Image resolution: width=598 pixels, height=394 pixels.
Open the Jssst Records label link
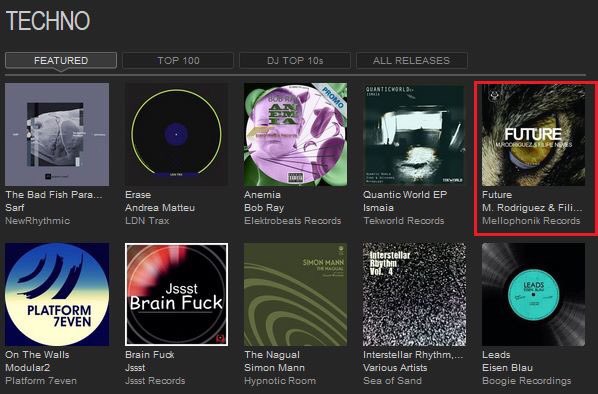[x=155, y=381]
